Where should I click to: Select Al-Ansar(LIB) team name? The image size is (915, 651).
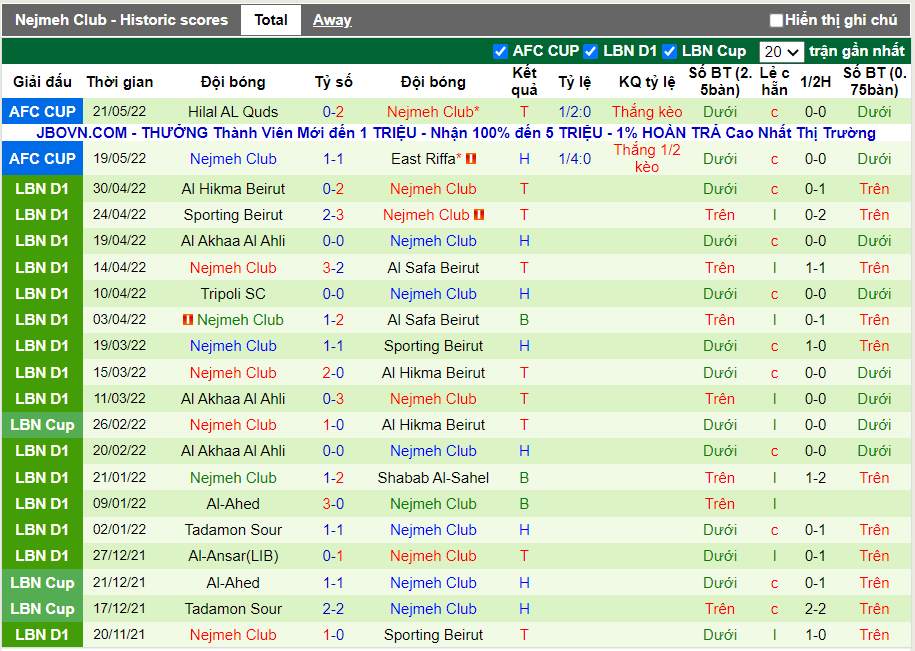point(233,556)
